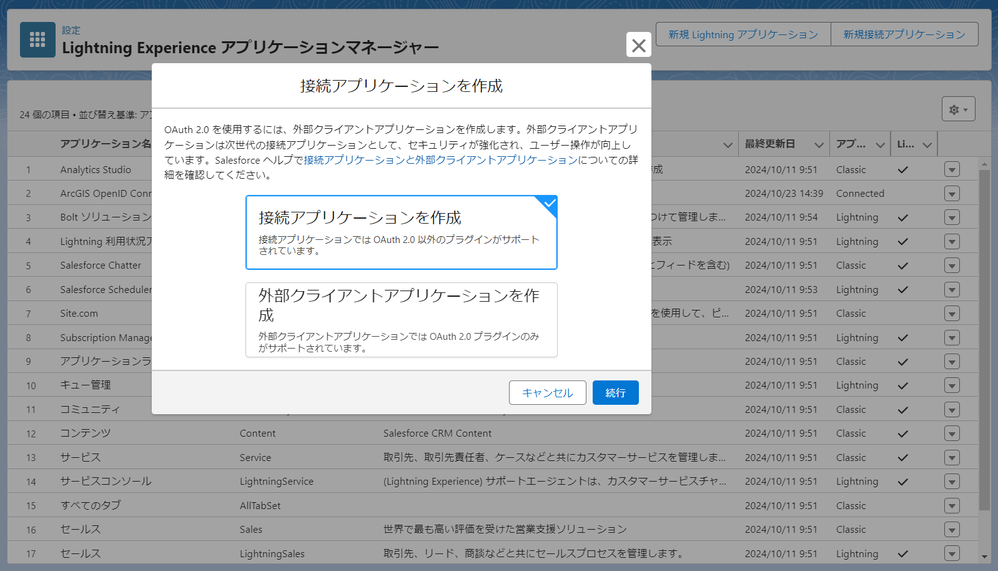The height and width of the screenshot is (571, 998).
Task: Click the LightningService developer name cell
Action: 276,481
